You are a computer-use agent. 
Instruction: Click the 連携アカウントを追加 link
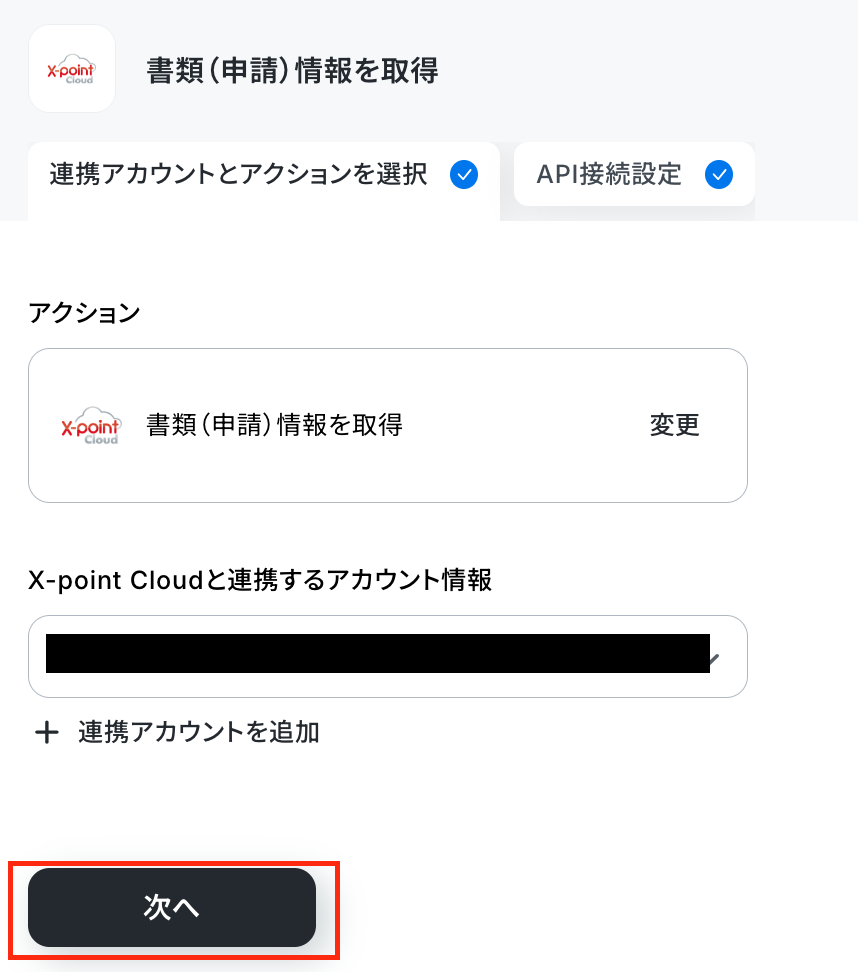click(198, 732)
